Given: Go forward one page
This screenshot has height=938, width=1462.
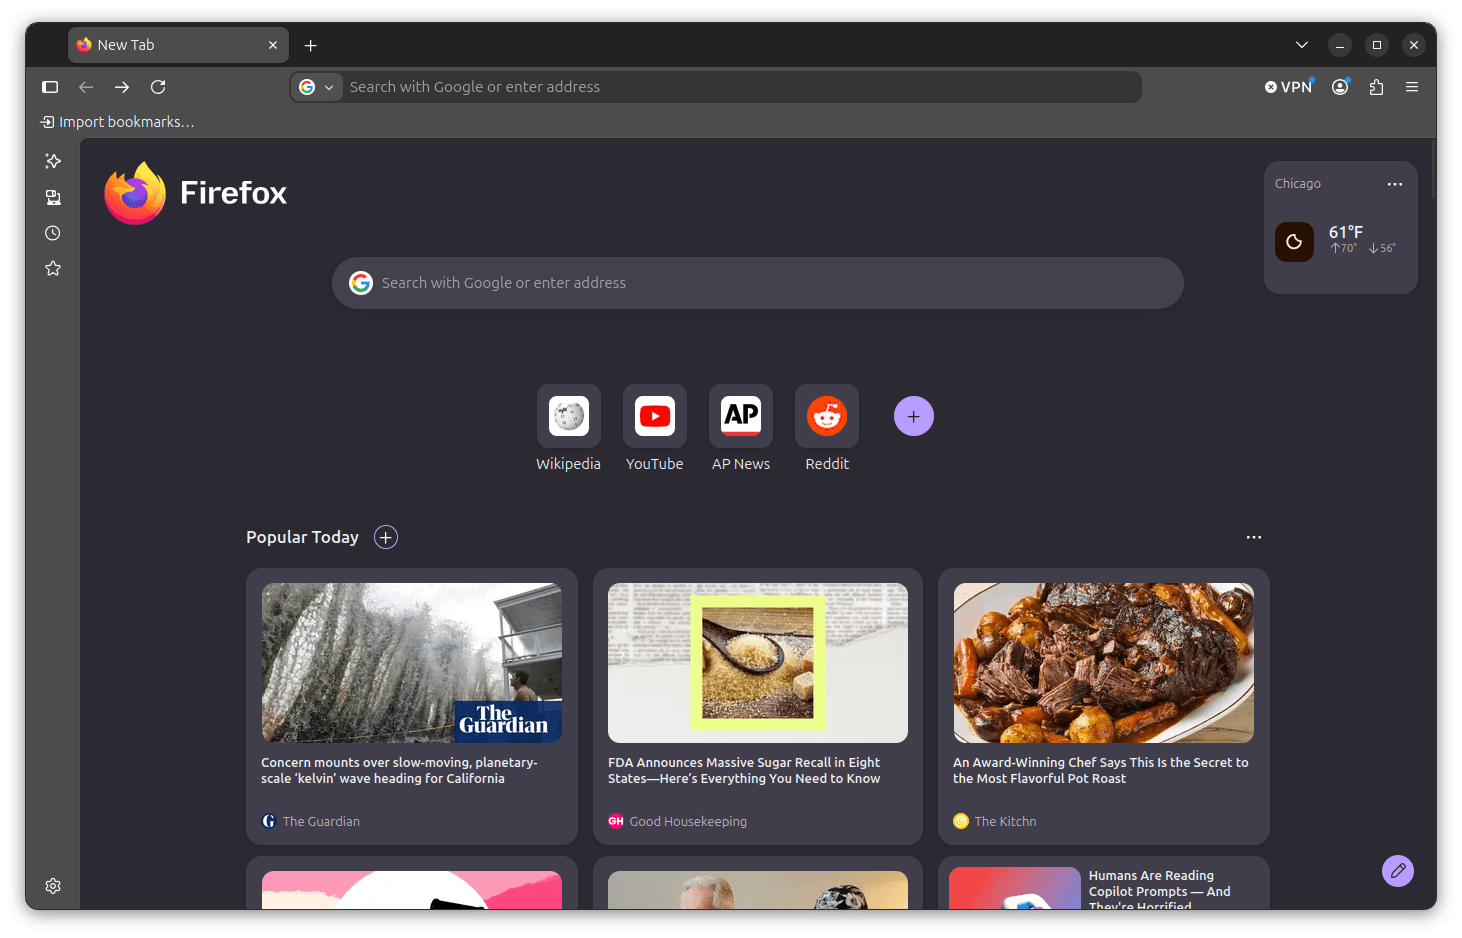Looking at the screenshot, I should click(x=122, y=87).
